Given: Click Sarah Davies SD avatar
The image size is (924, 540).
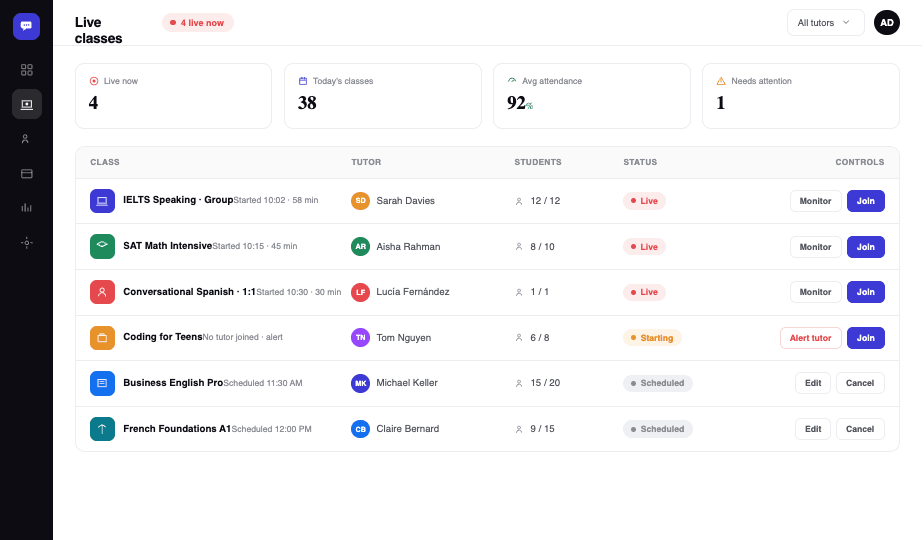Looking at the screenshot, I should pos(360,200).
